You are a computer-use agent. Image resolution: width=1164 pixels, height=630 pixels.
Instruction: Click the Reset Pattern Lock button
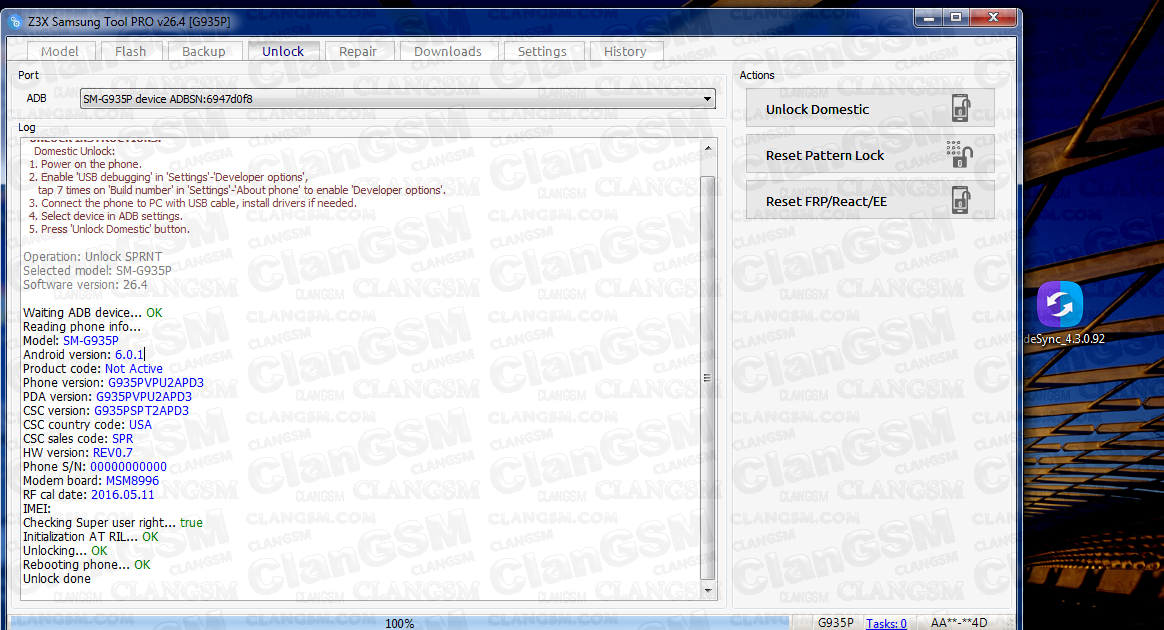870,154
